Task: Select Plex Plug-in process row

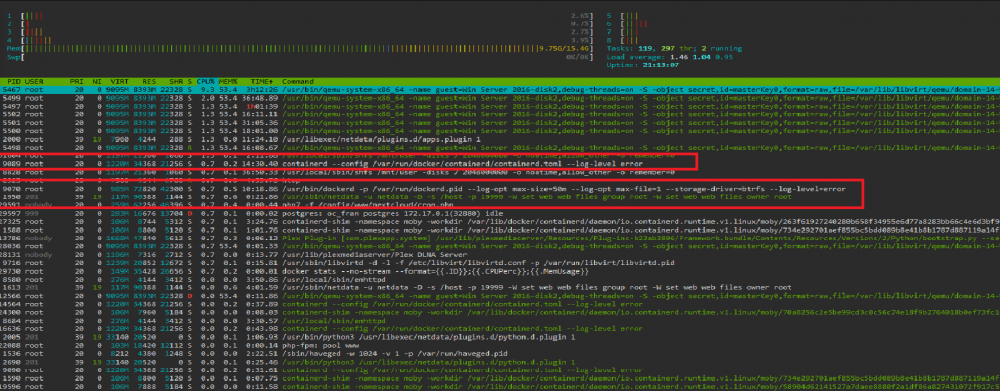Action: 500,238
